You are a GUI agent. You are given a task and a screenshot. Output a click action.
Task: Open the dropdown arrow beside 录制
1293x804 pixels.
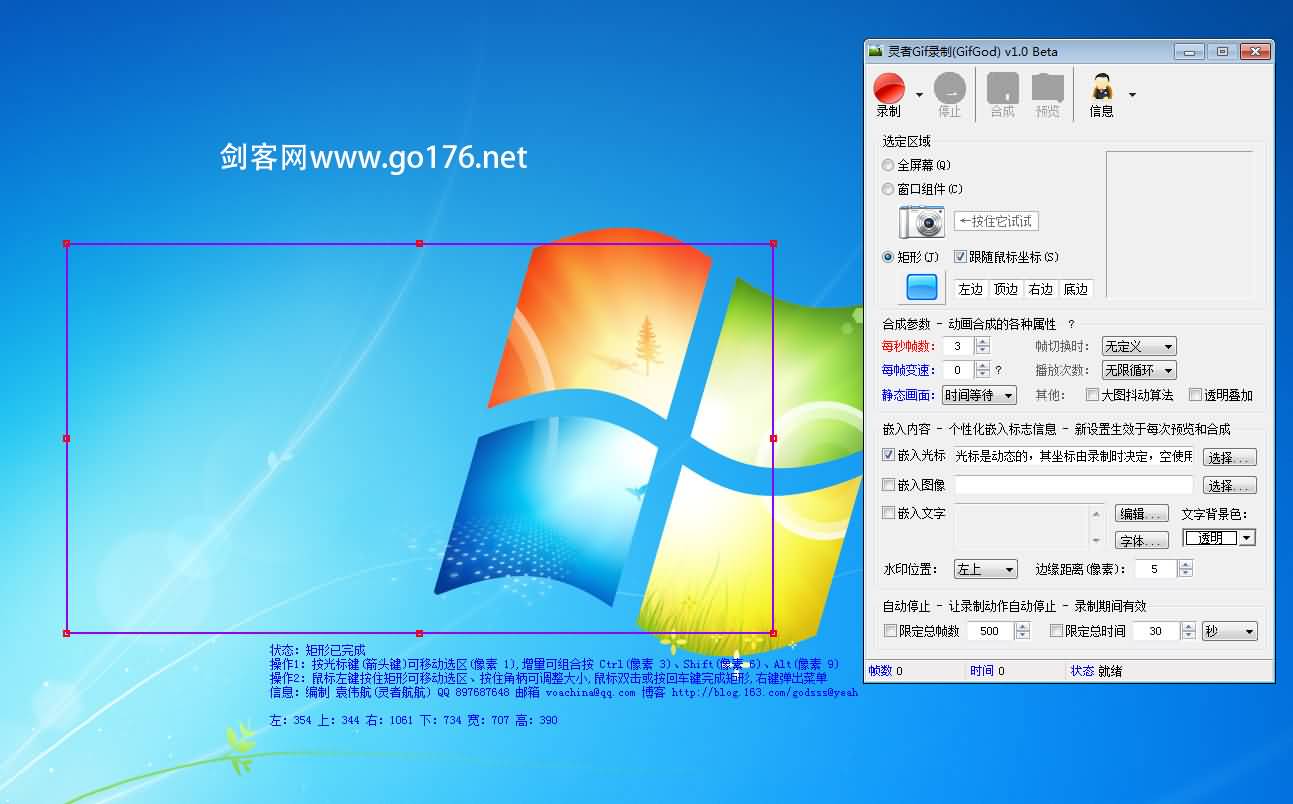click(919, 95)
